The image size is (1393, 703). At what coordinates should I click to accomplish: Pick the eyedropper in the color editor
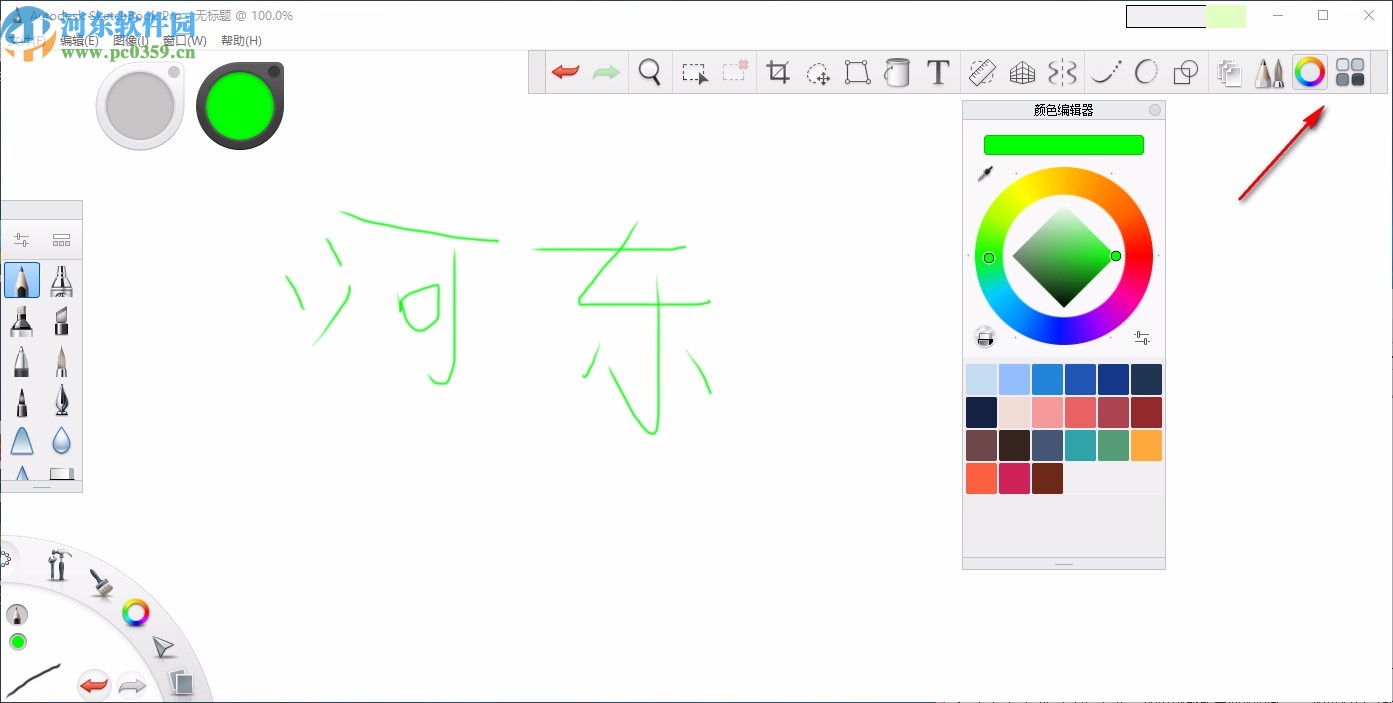tap(983, 173)
